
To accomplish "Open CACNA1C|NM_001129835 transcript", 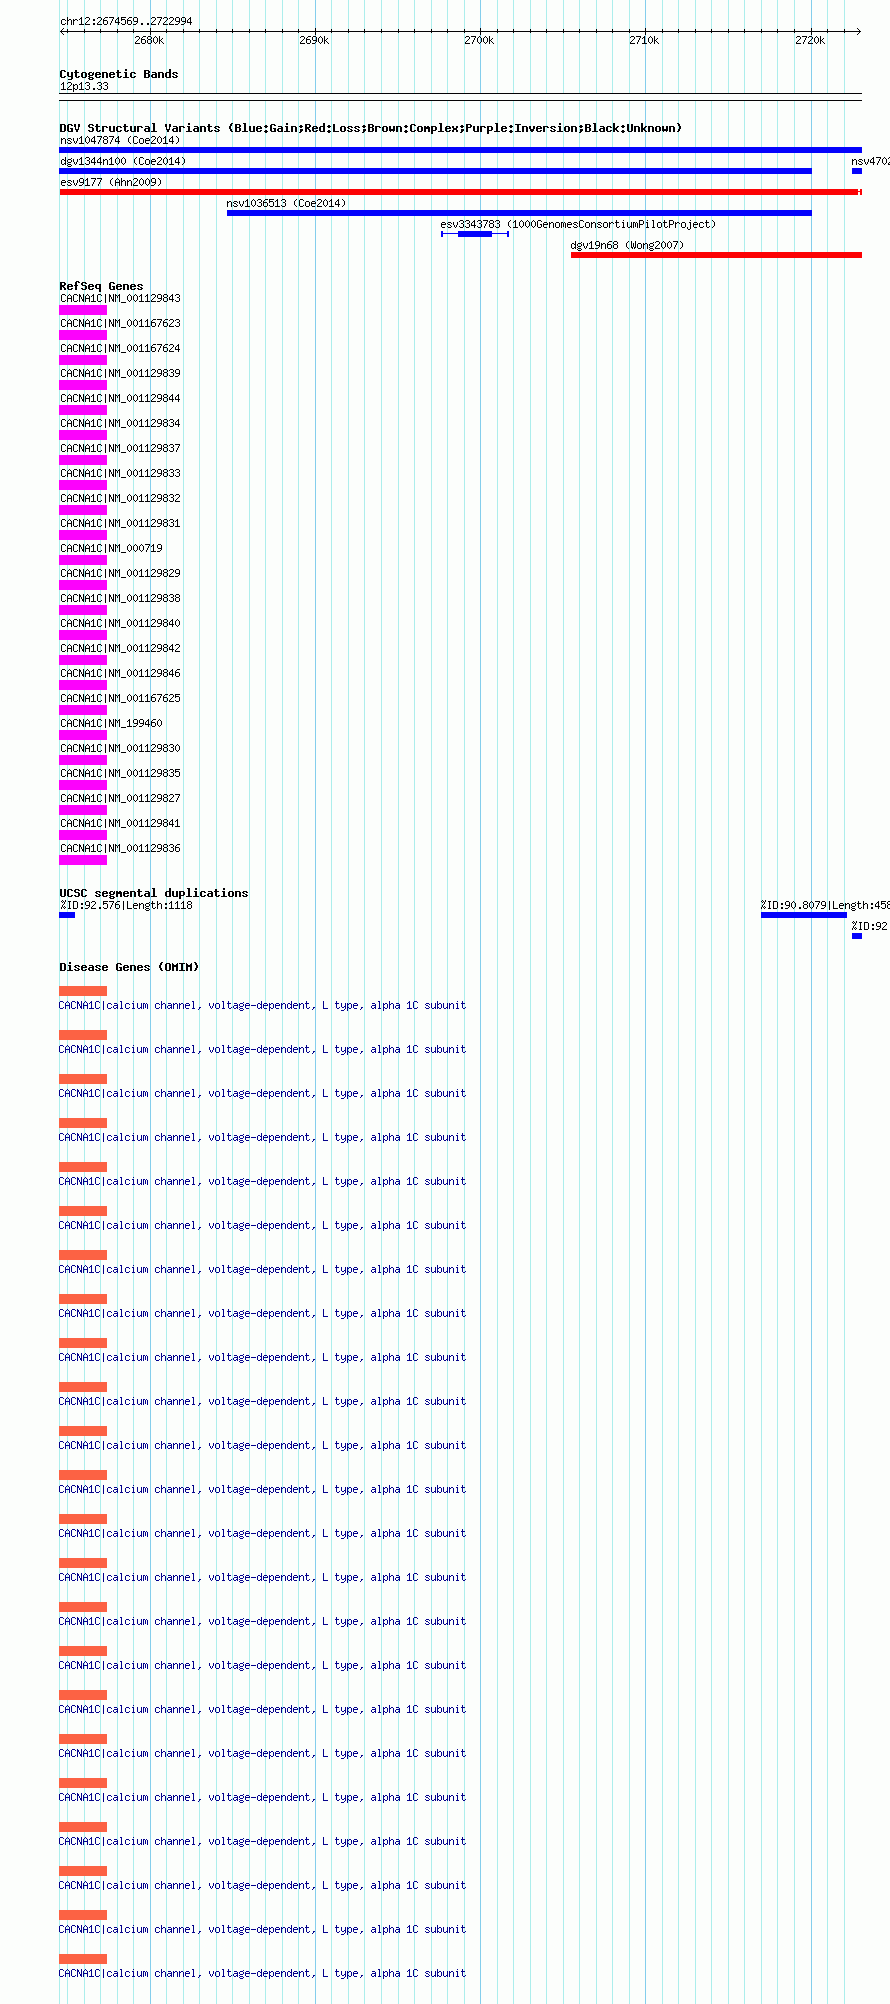I will click(x=120, y=773).
